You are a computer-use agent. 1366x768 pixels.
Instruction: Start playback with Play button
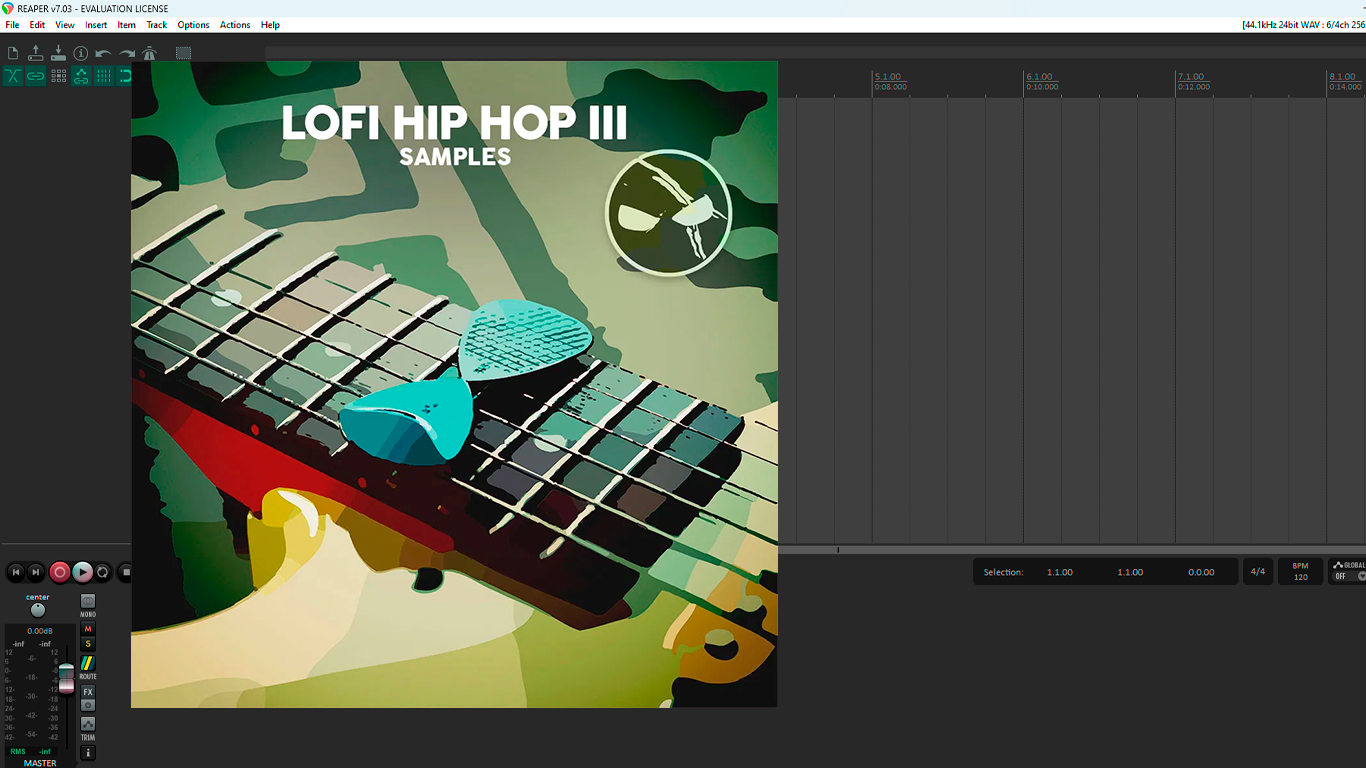coord(83,572)
